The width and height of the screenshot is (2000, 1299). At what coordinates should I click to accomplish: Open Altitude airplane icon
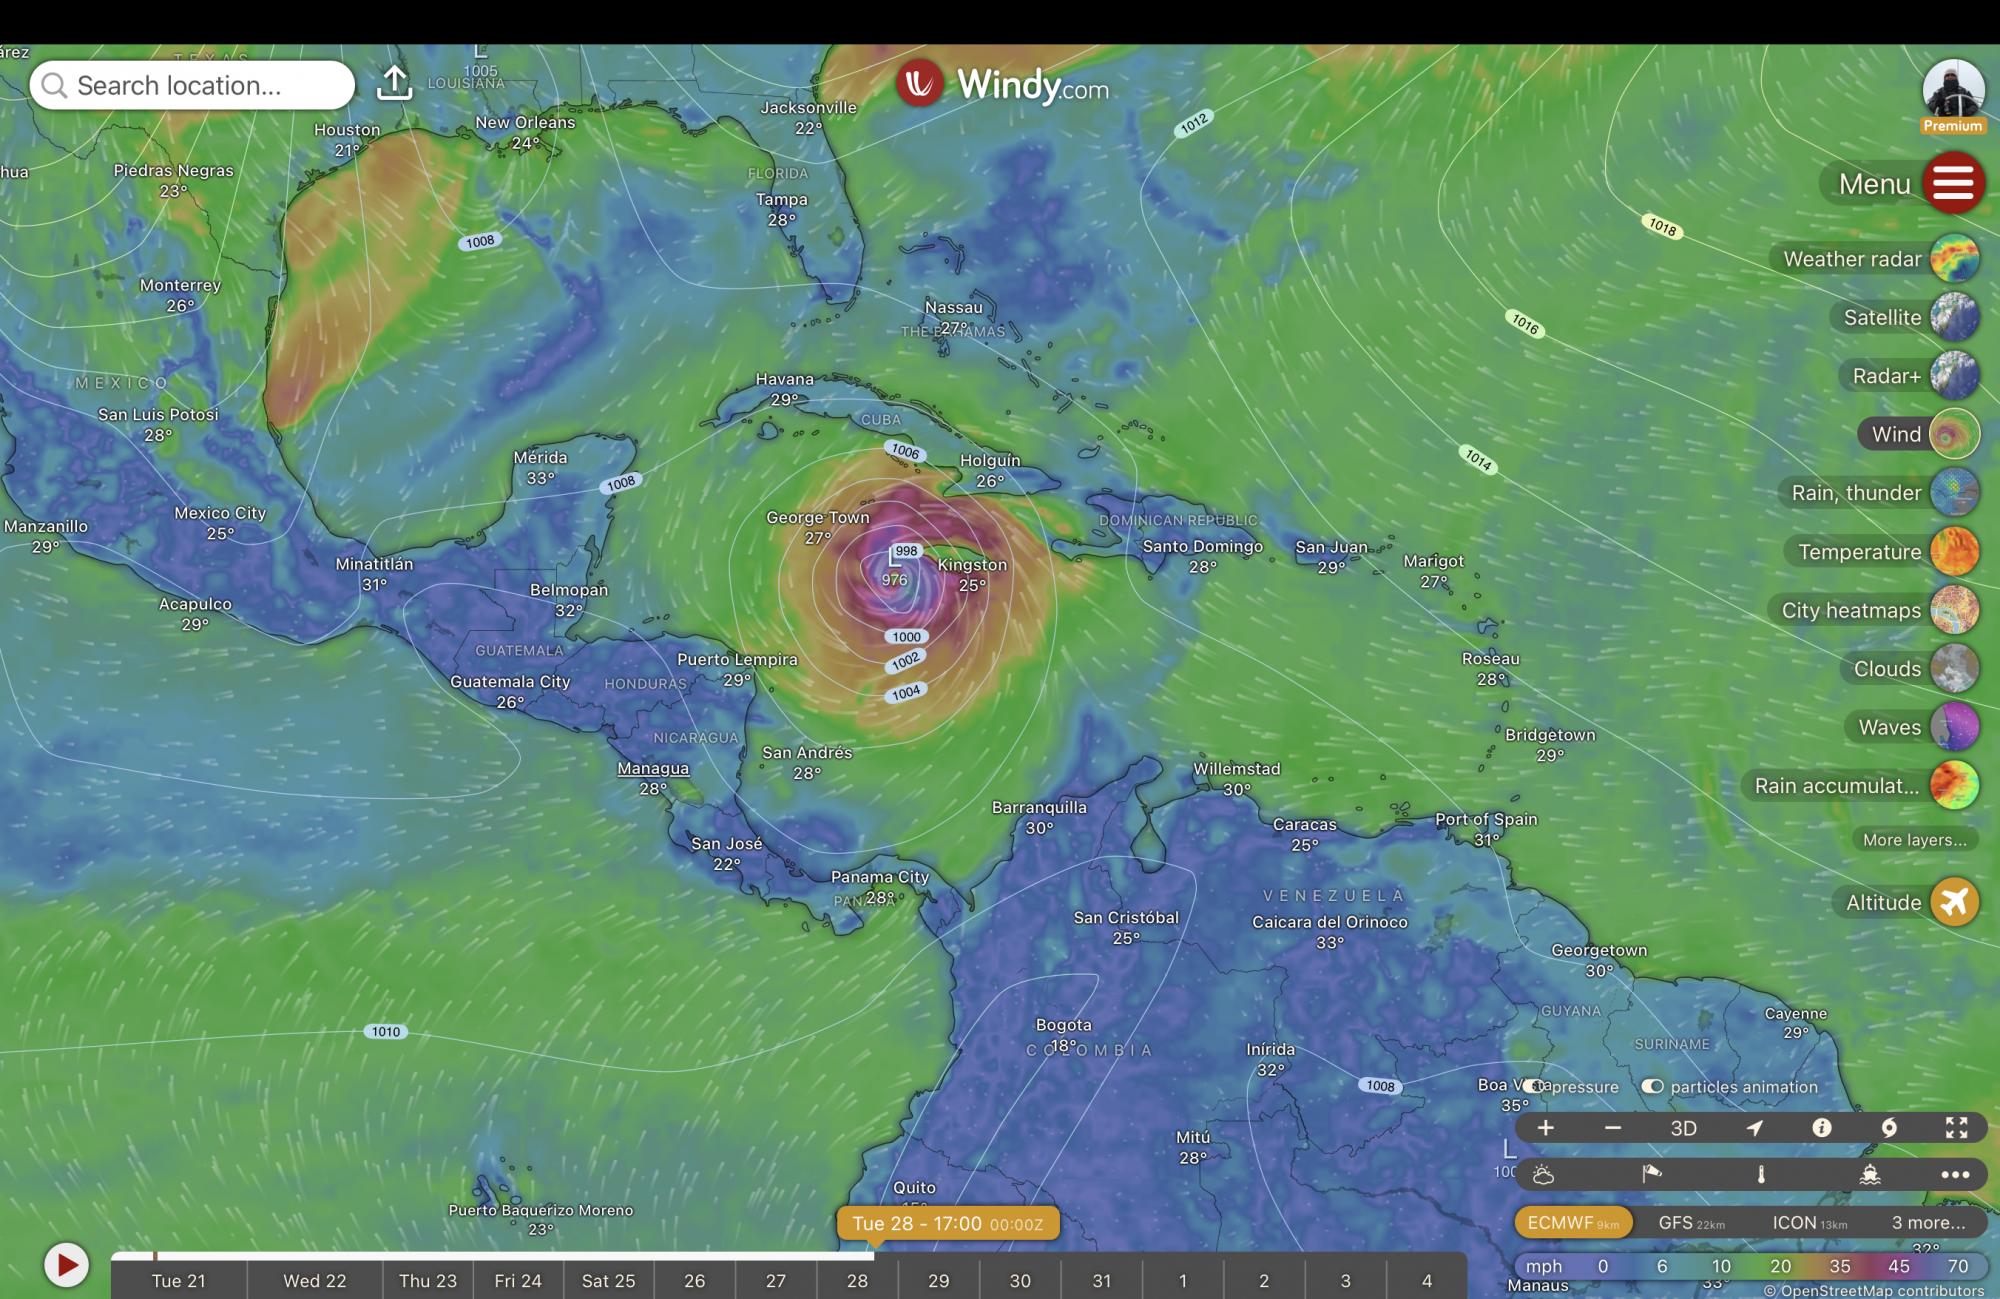pyautogui.click(x=1954, y=902)
